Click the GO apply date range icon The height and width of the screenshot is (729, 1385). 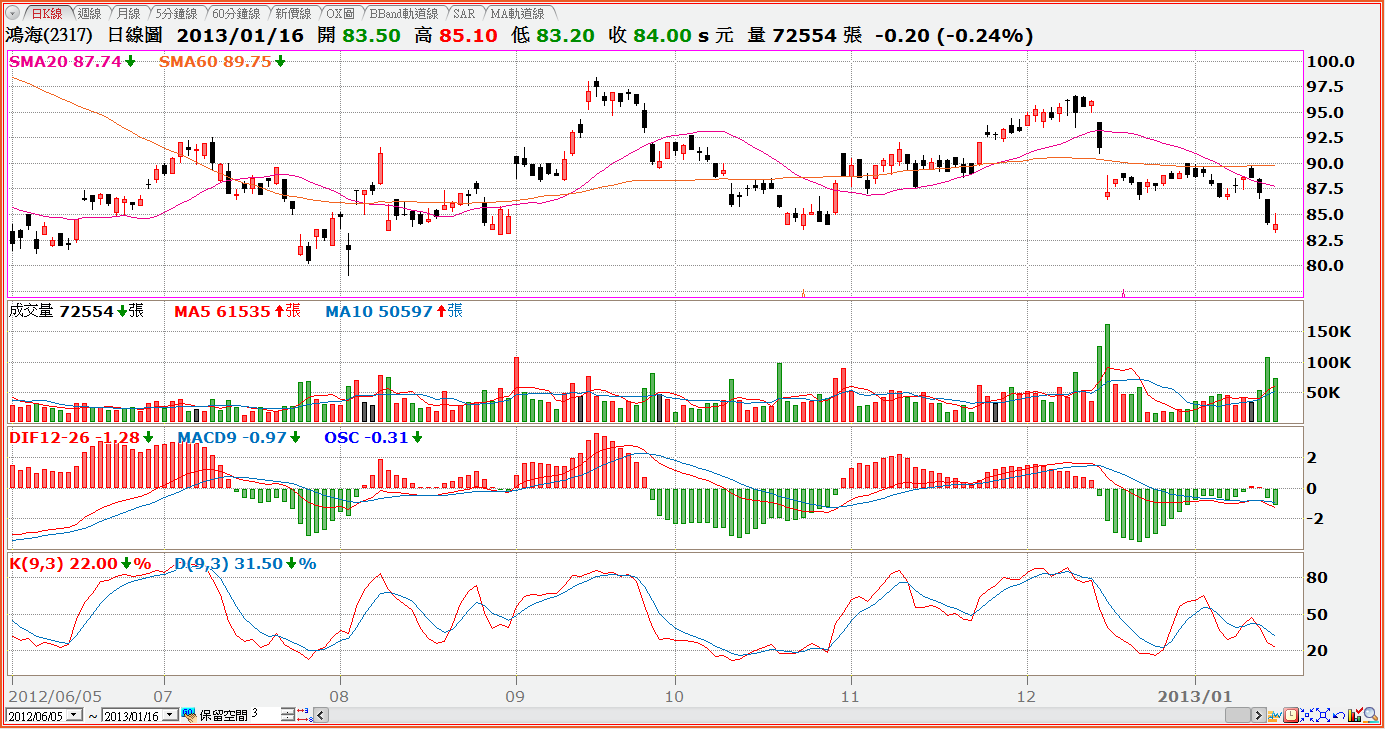tap(189, 714)
